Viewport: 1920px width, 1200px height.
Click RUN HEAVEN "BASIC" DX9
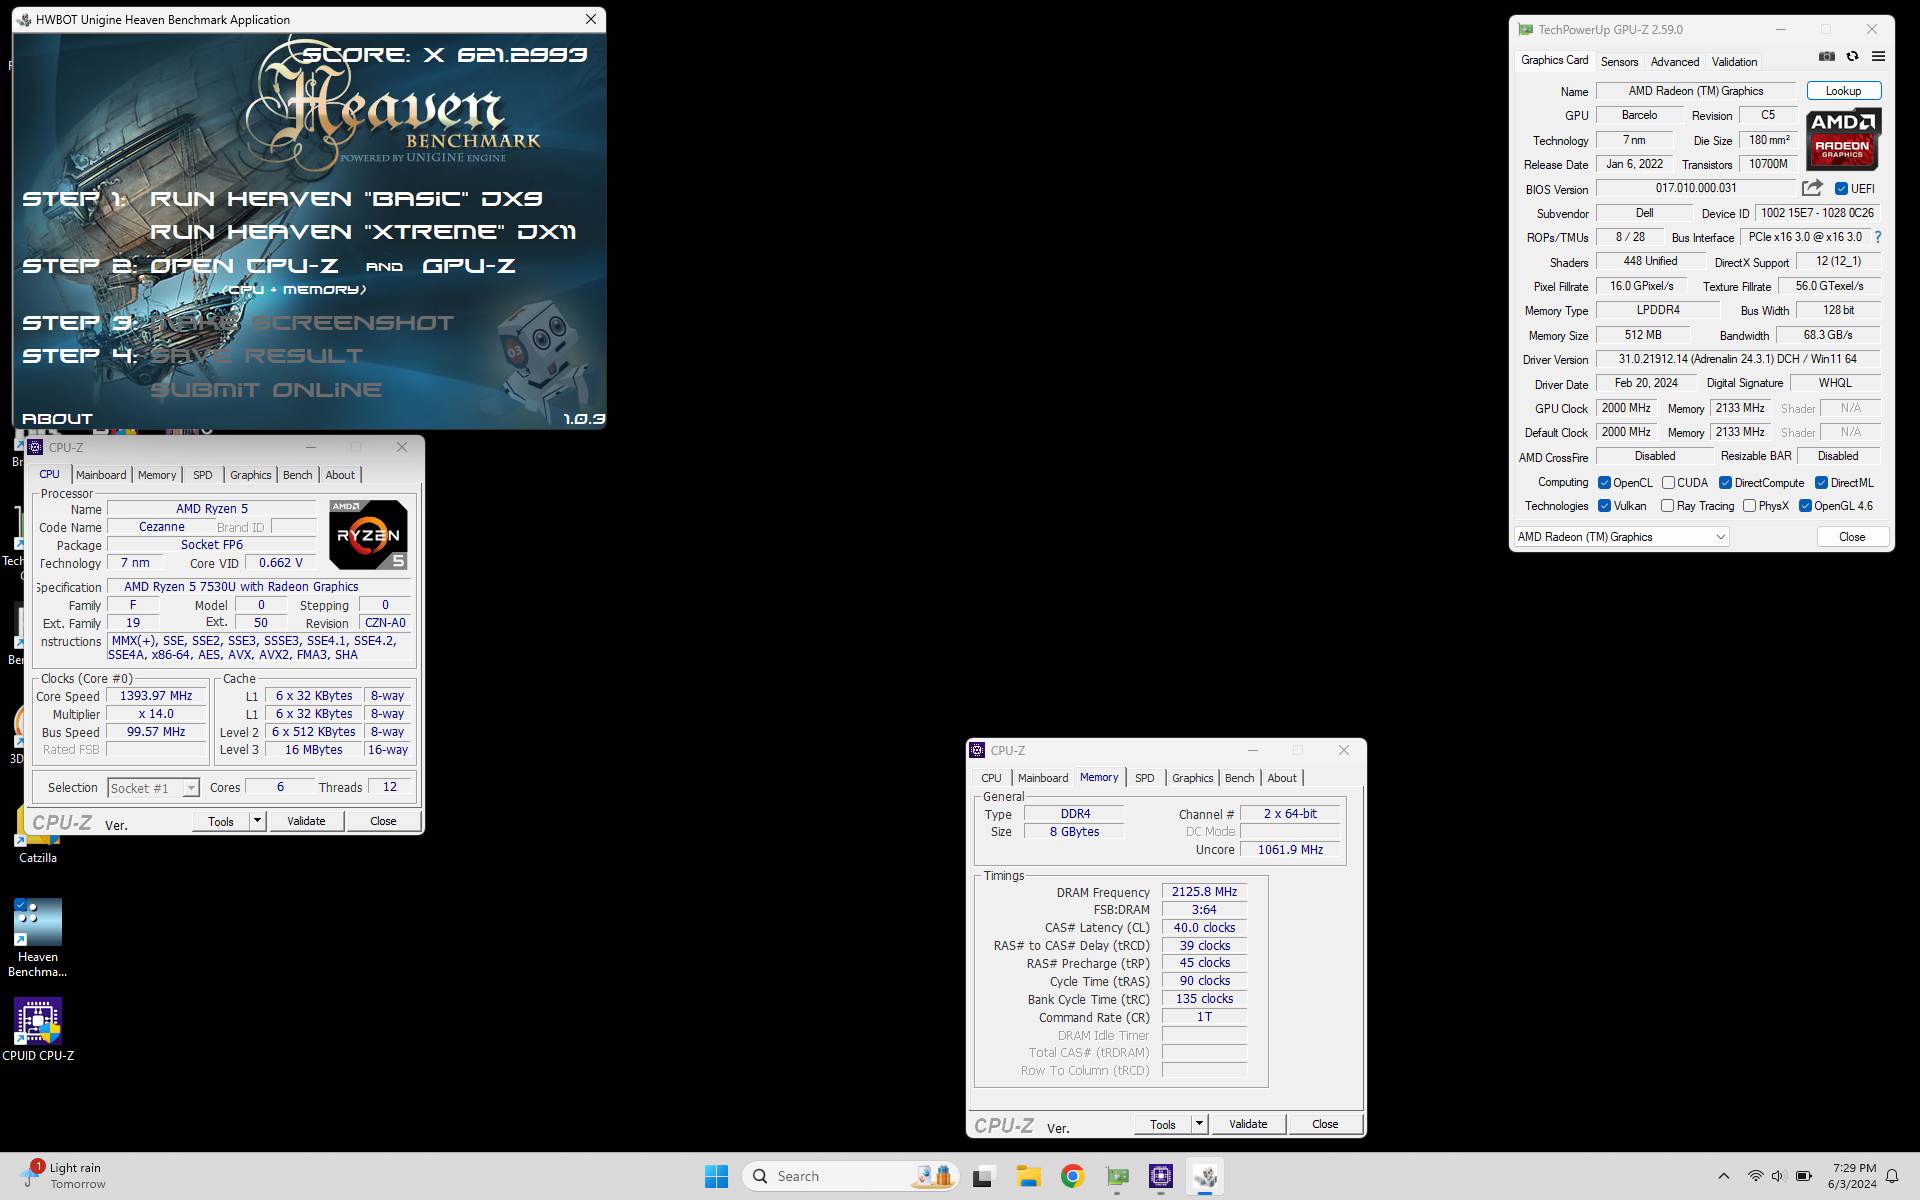pos(346,198)
